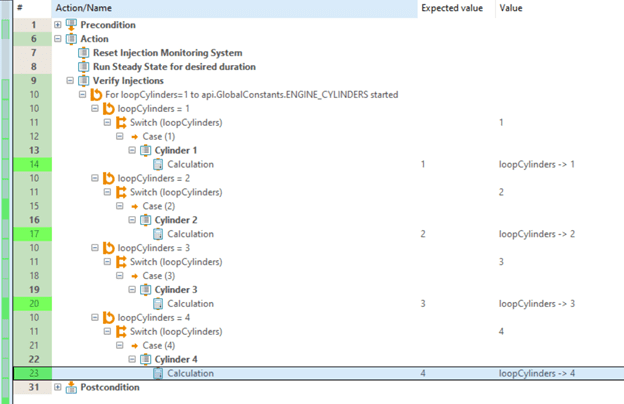Viewport: 624px width, 404px height.
Task: Click the Case (3) arrow icon
Action: click(x=135, y=276)
